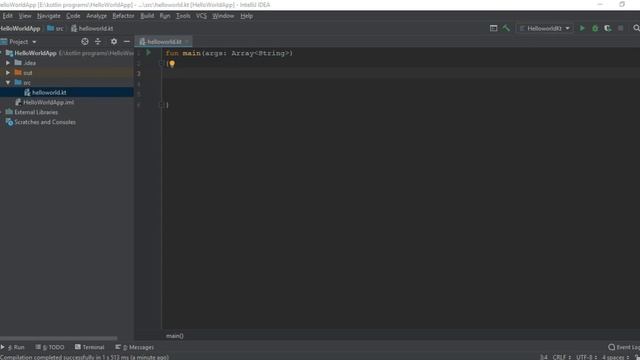Open the VCS menu

[201, 16]
